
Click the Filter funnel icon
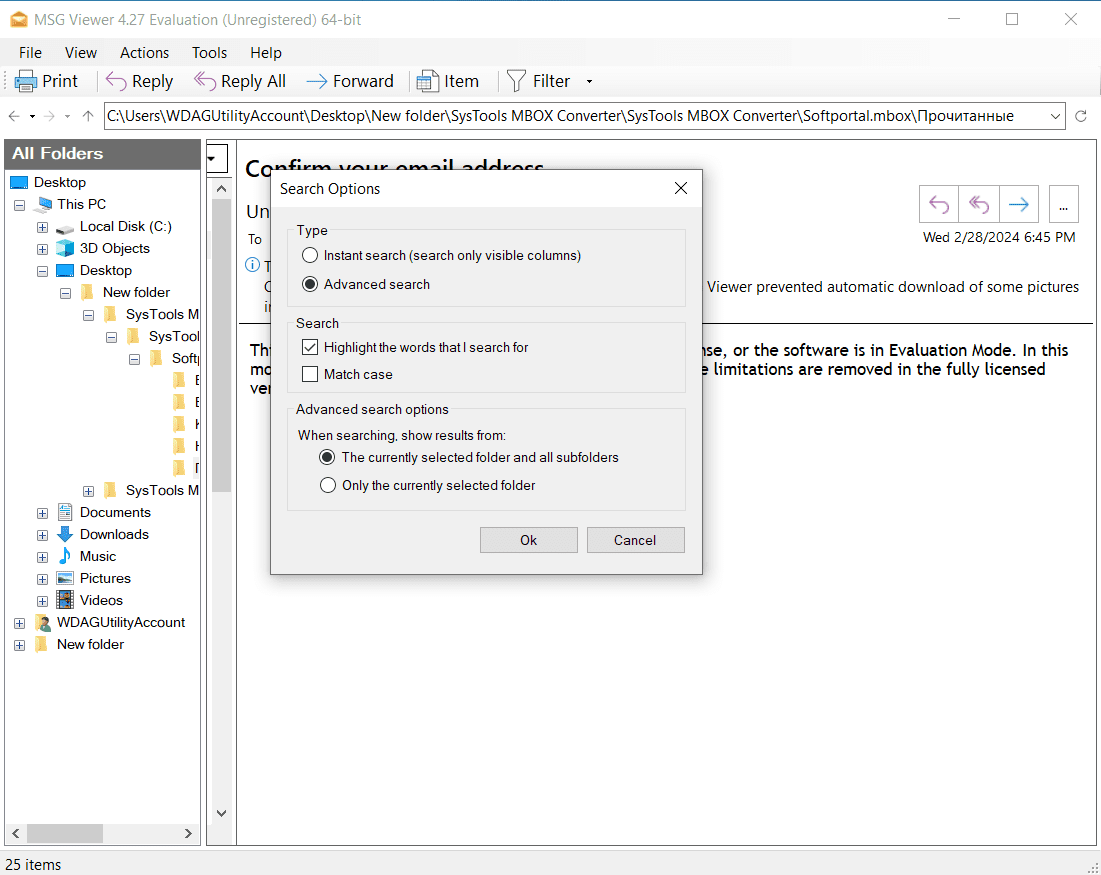pos(516,81)
